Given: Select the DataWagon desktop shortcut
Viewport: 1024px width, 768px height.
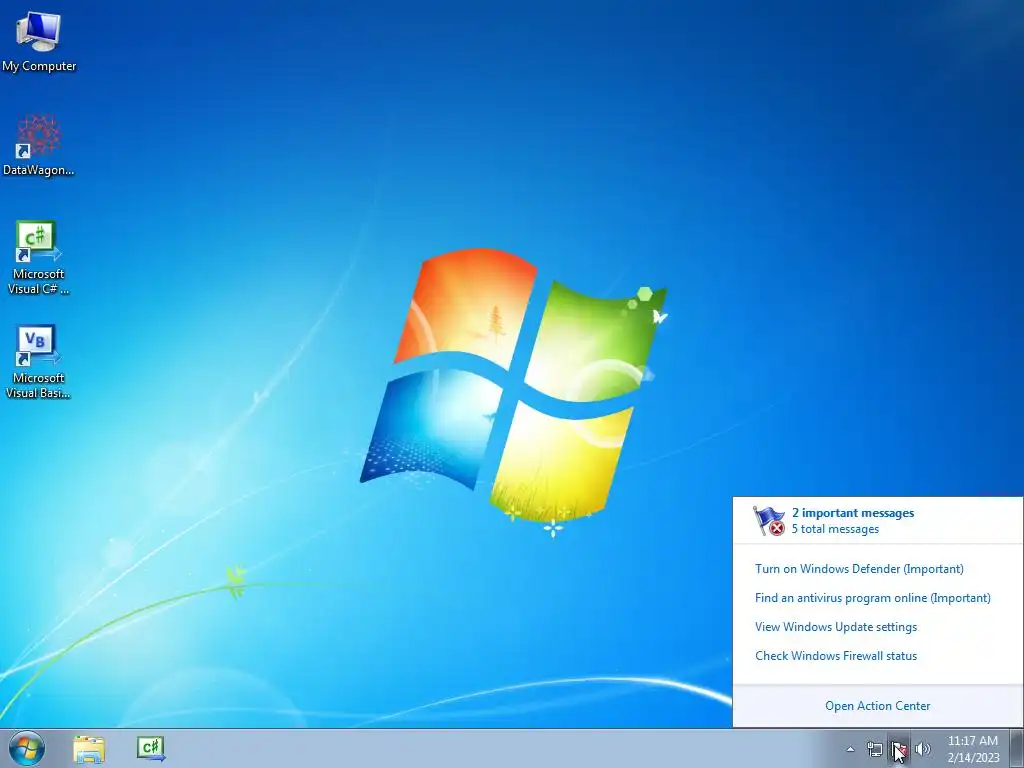Looking at the screenshot, I should tap(39, 145).
